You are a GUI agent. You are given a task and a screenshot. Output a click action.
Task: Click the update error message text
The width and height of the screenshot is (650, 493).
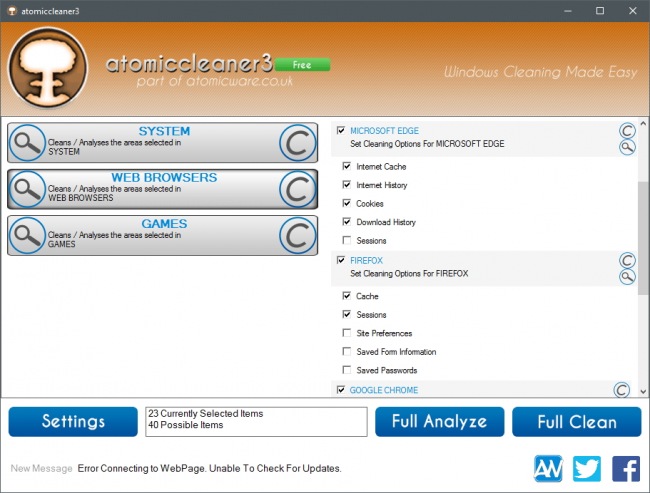209,469
